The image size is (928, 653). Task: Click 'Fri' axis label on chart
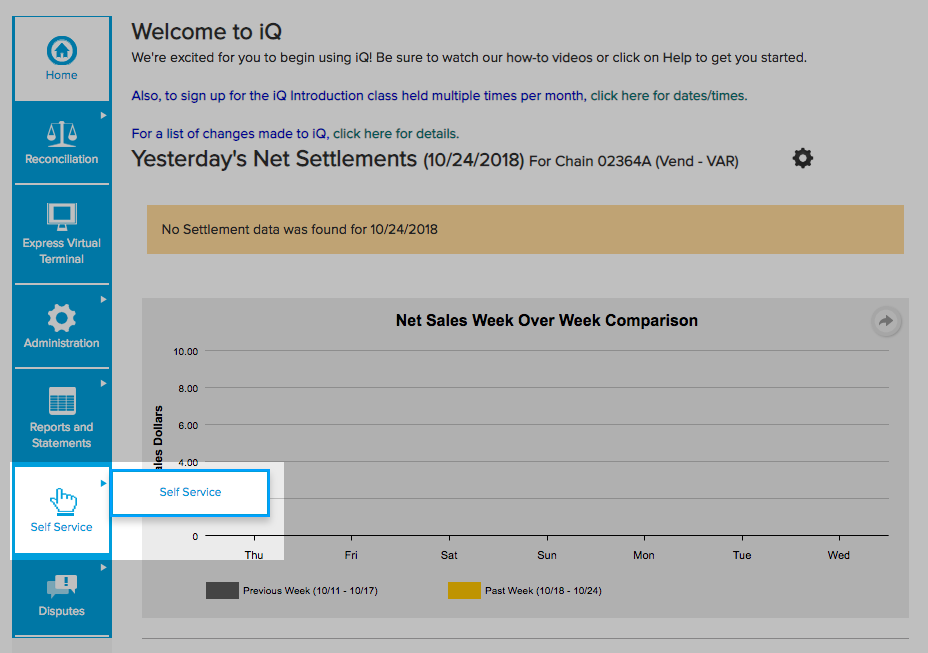pos(351,555)
